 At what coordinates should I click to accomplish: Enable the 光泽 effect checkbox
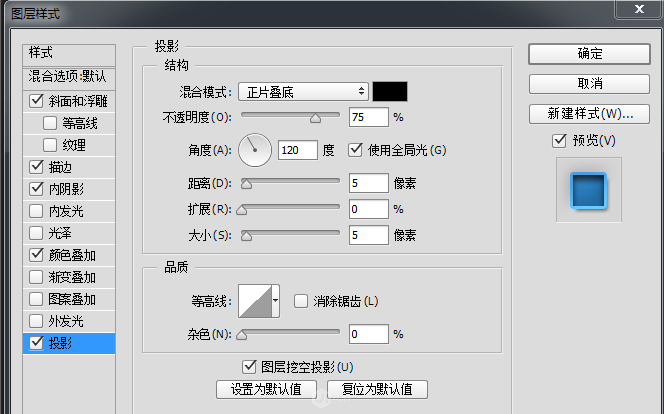(x=36, y=233)
